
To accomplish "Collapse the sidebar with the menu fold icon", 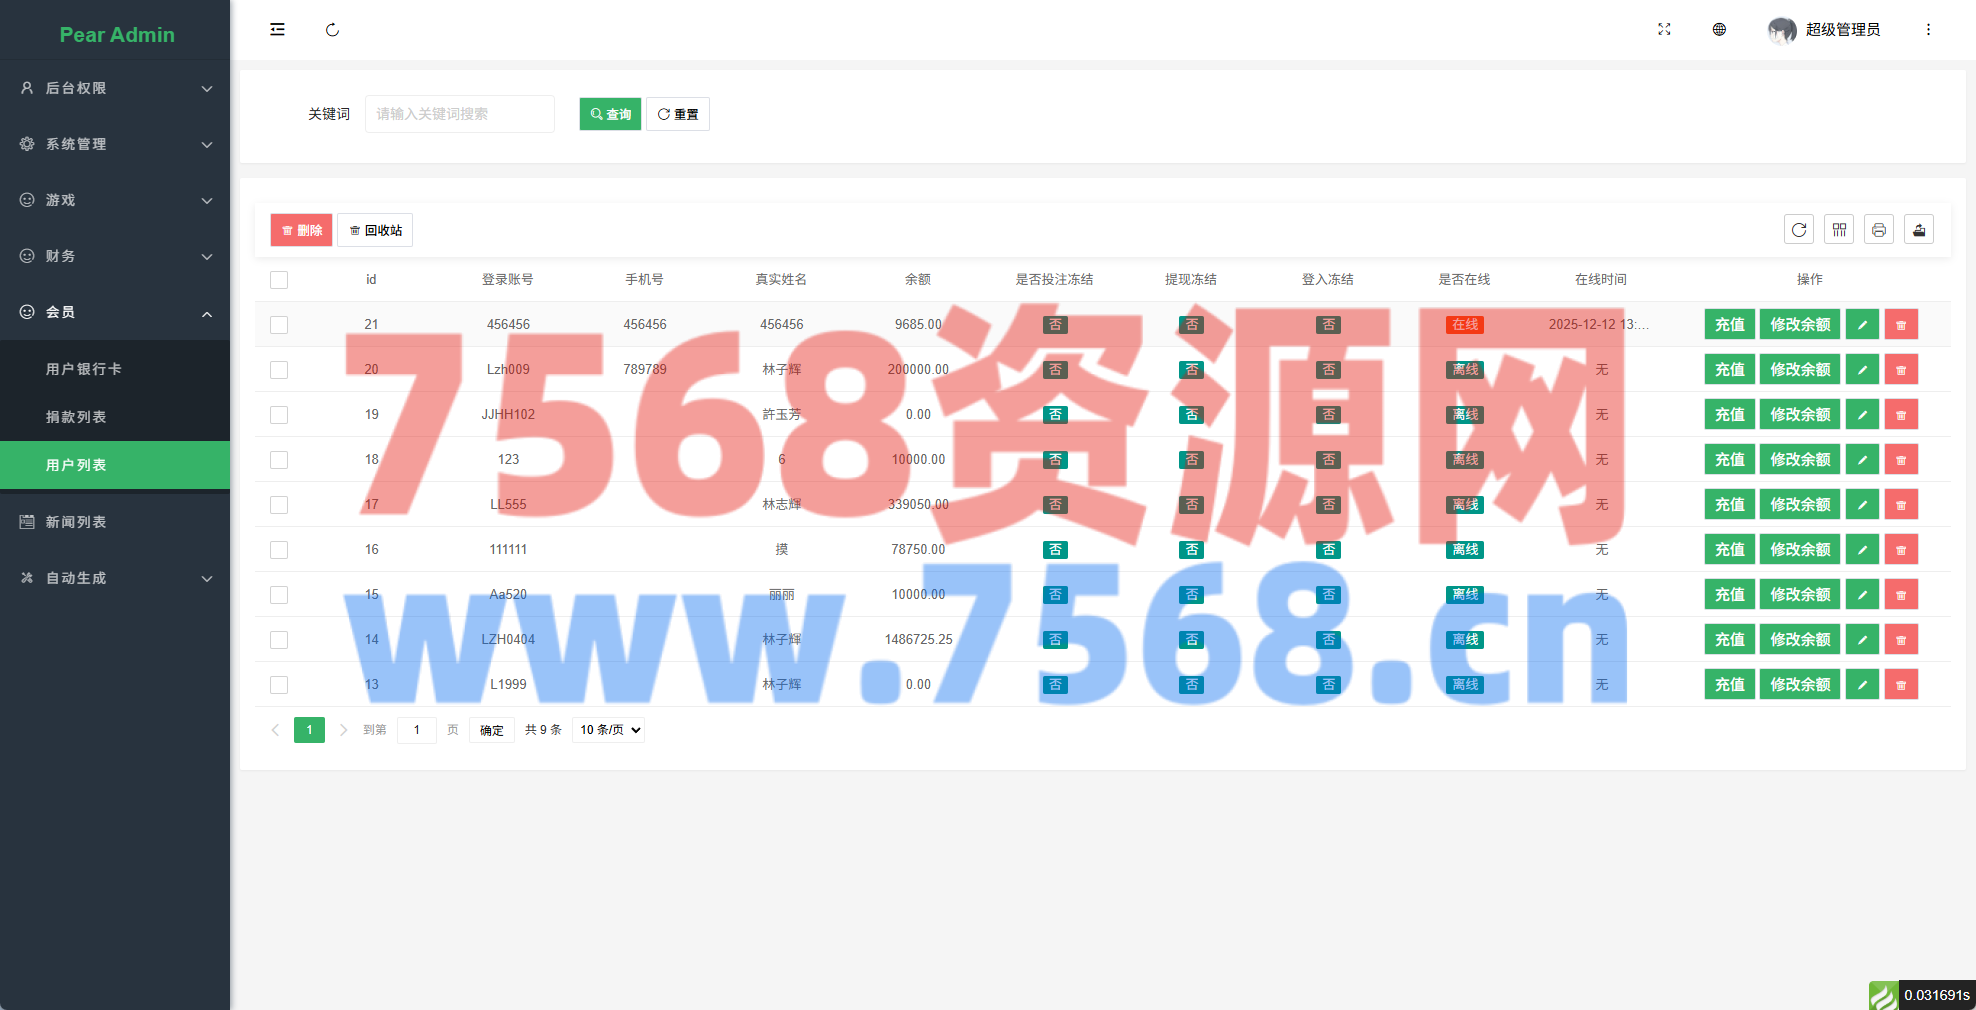I will click(277, 30).
